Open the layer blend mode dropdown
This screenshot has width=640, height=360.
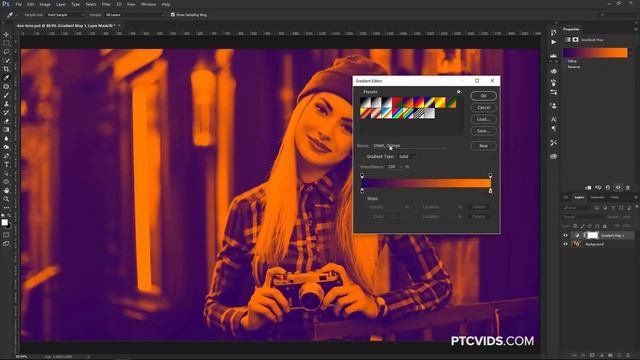click(583, 217)
